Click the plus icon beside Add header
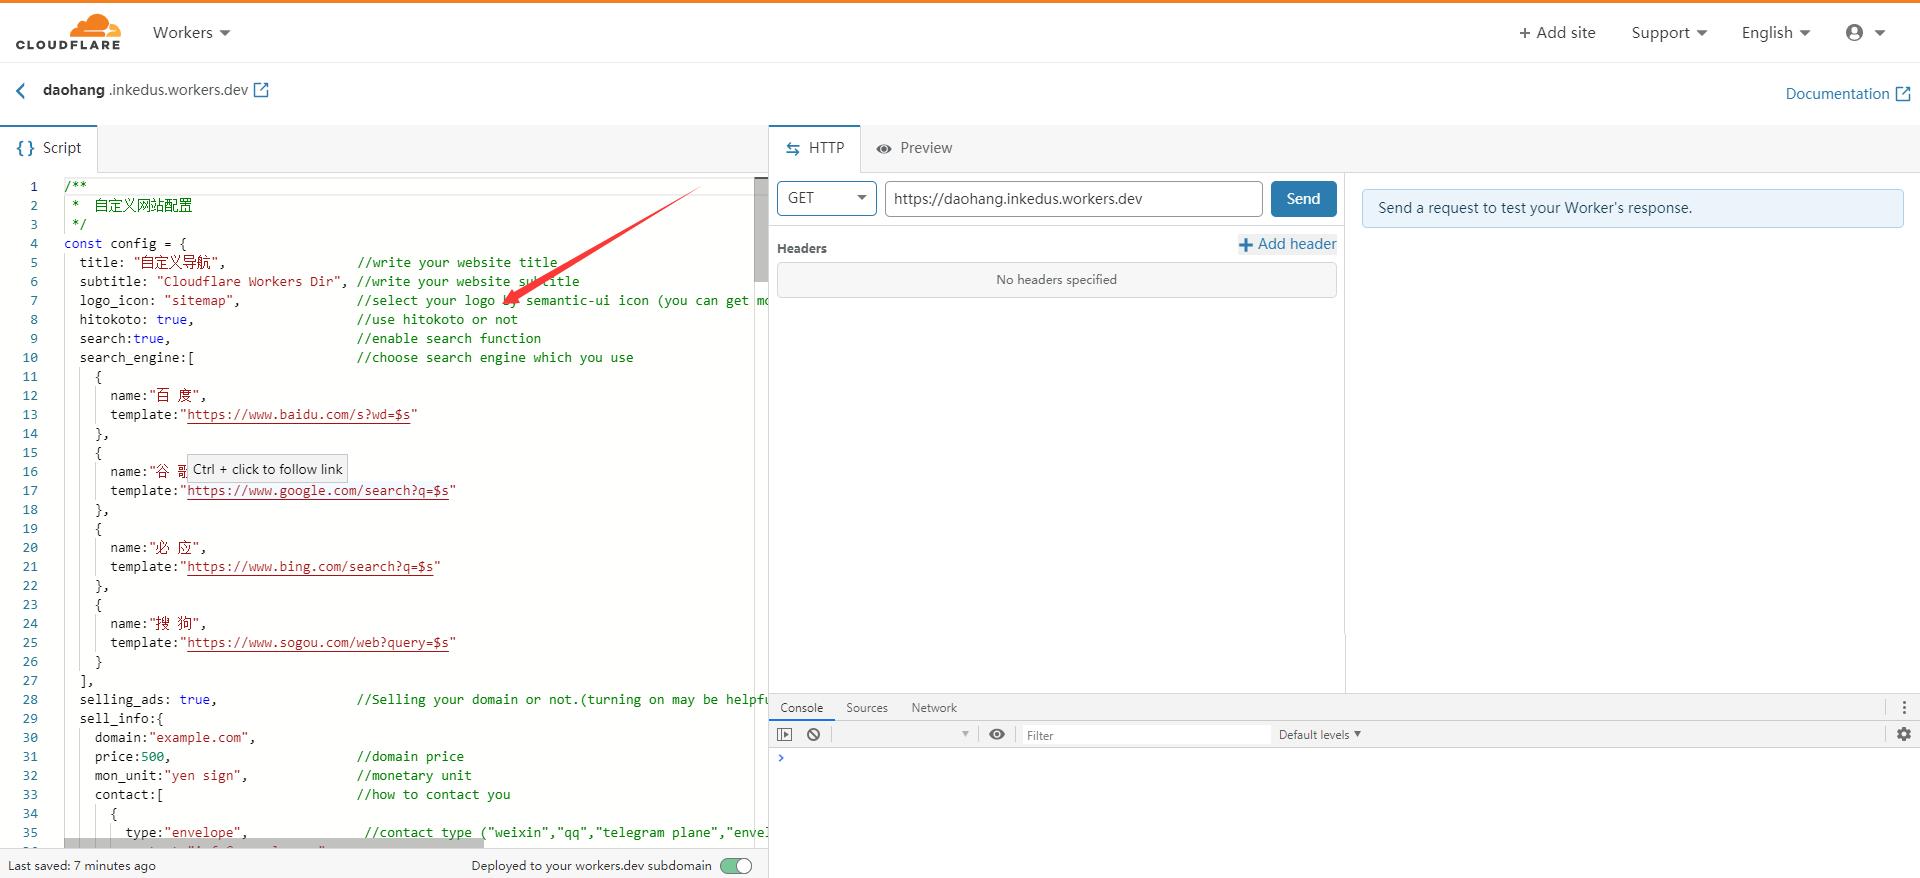Image resolution: width=1920 pixels, height=878 pixels. pyautogui.click(x=1246, y=244)
